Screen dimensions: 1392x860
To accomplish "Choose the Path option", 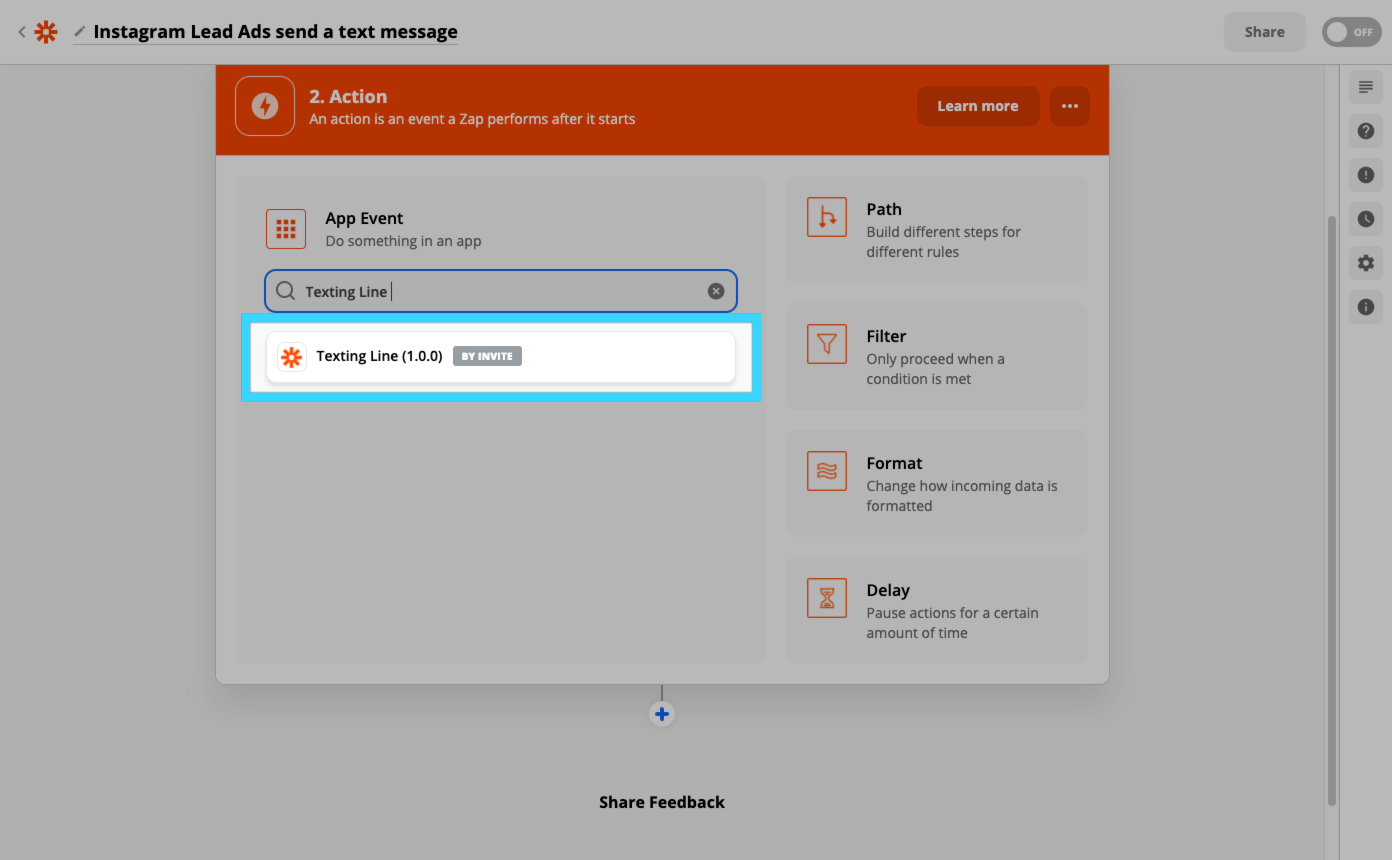I will point(936,230).
